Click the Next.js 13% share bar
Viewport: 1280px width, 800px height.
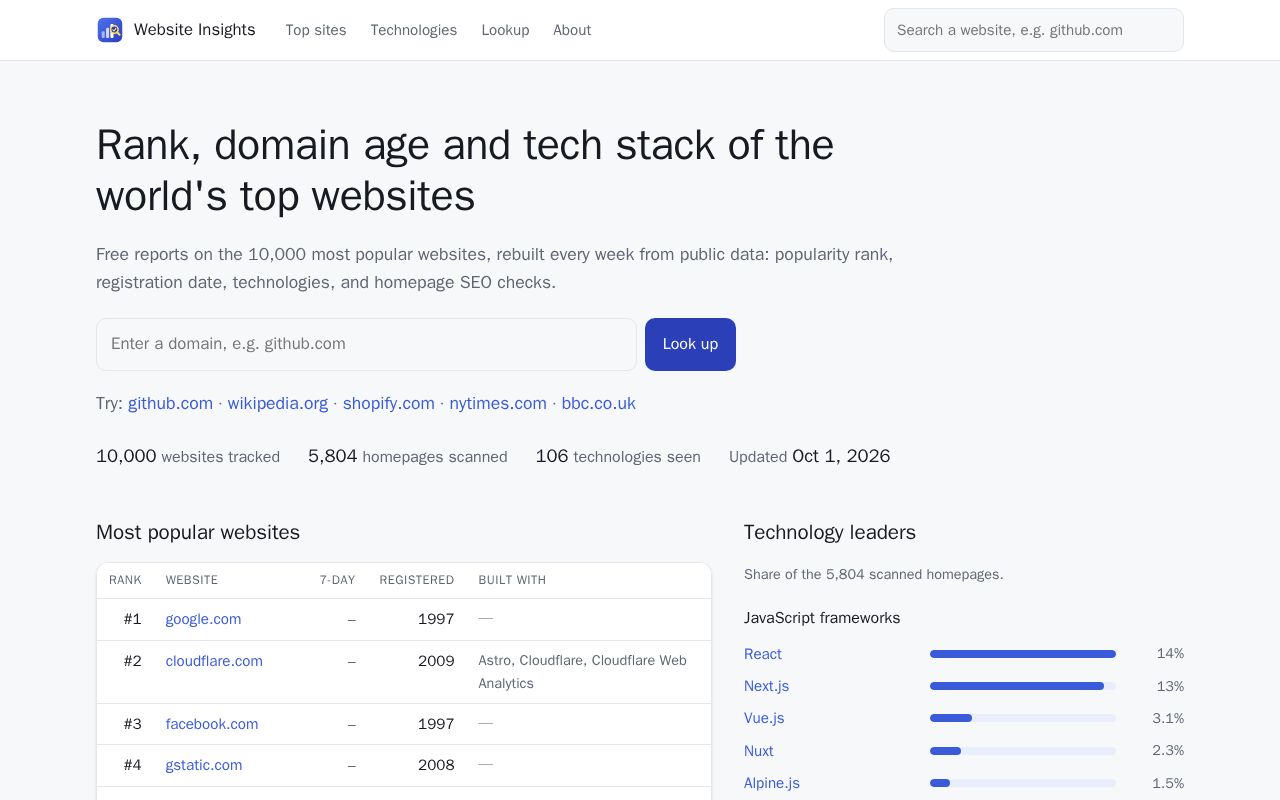click(x=1023, y=686)
